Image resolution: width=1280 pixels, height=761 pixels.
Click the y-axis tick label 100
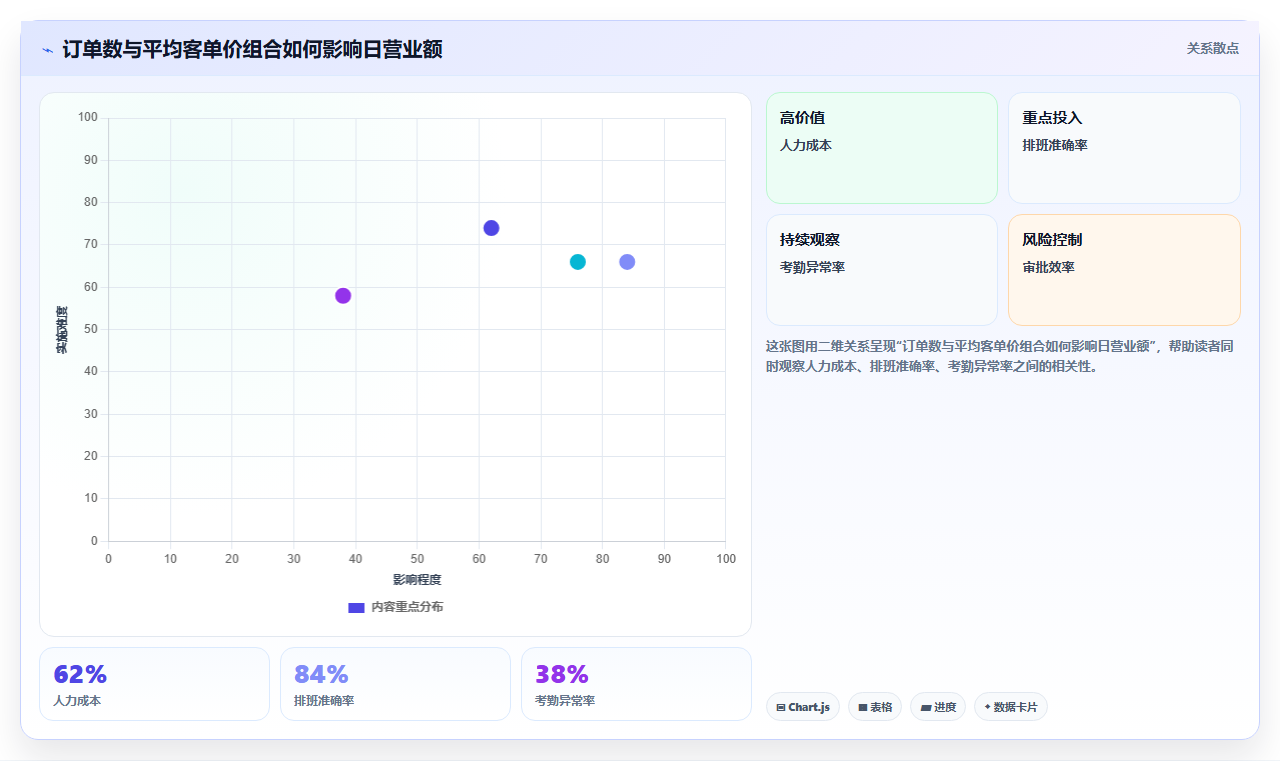88,118
